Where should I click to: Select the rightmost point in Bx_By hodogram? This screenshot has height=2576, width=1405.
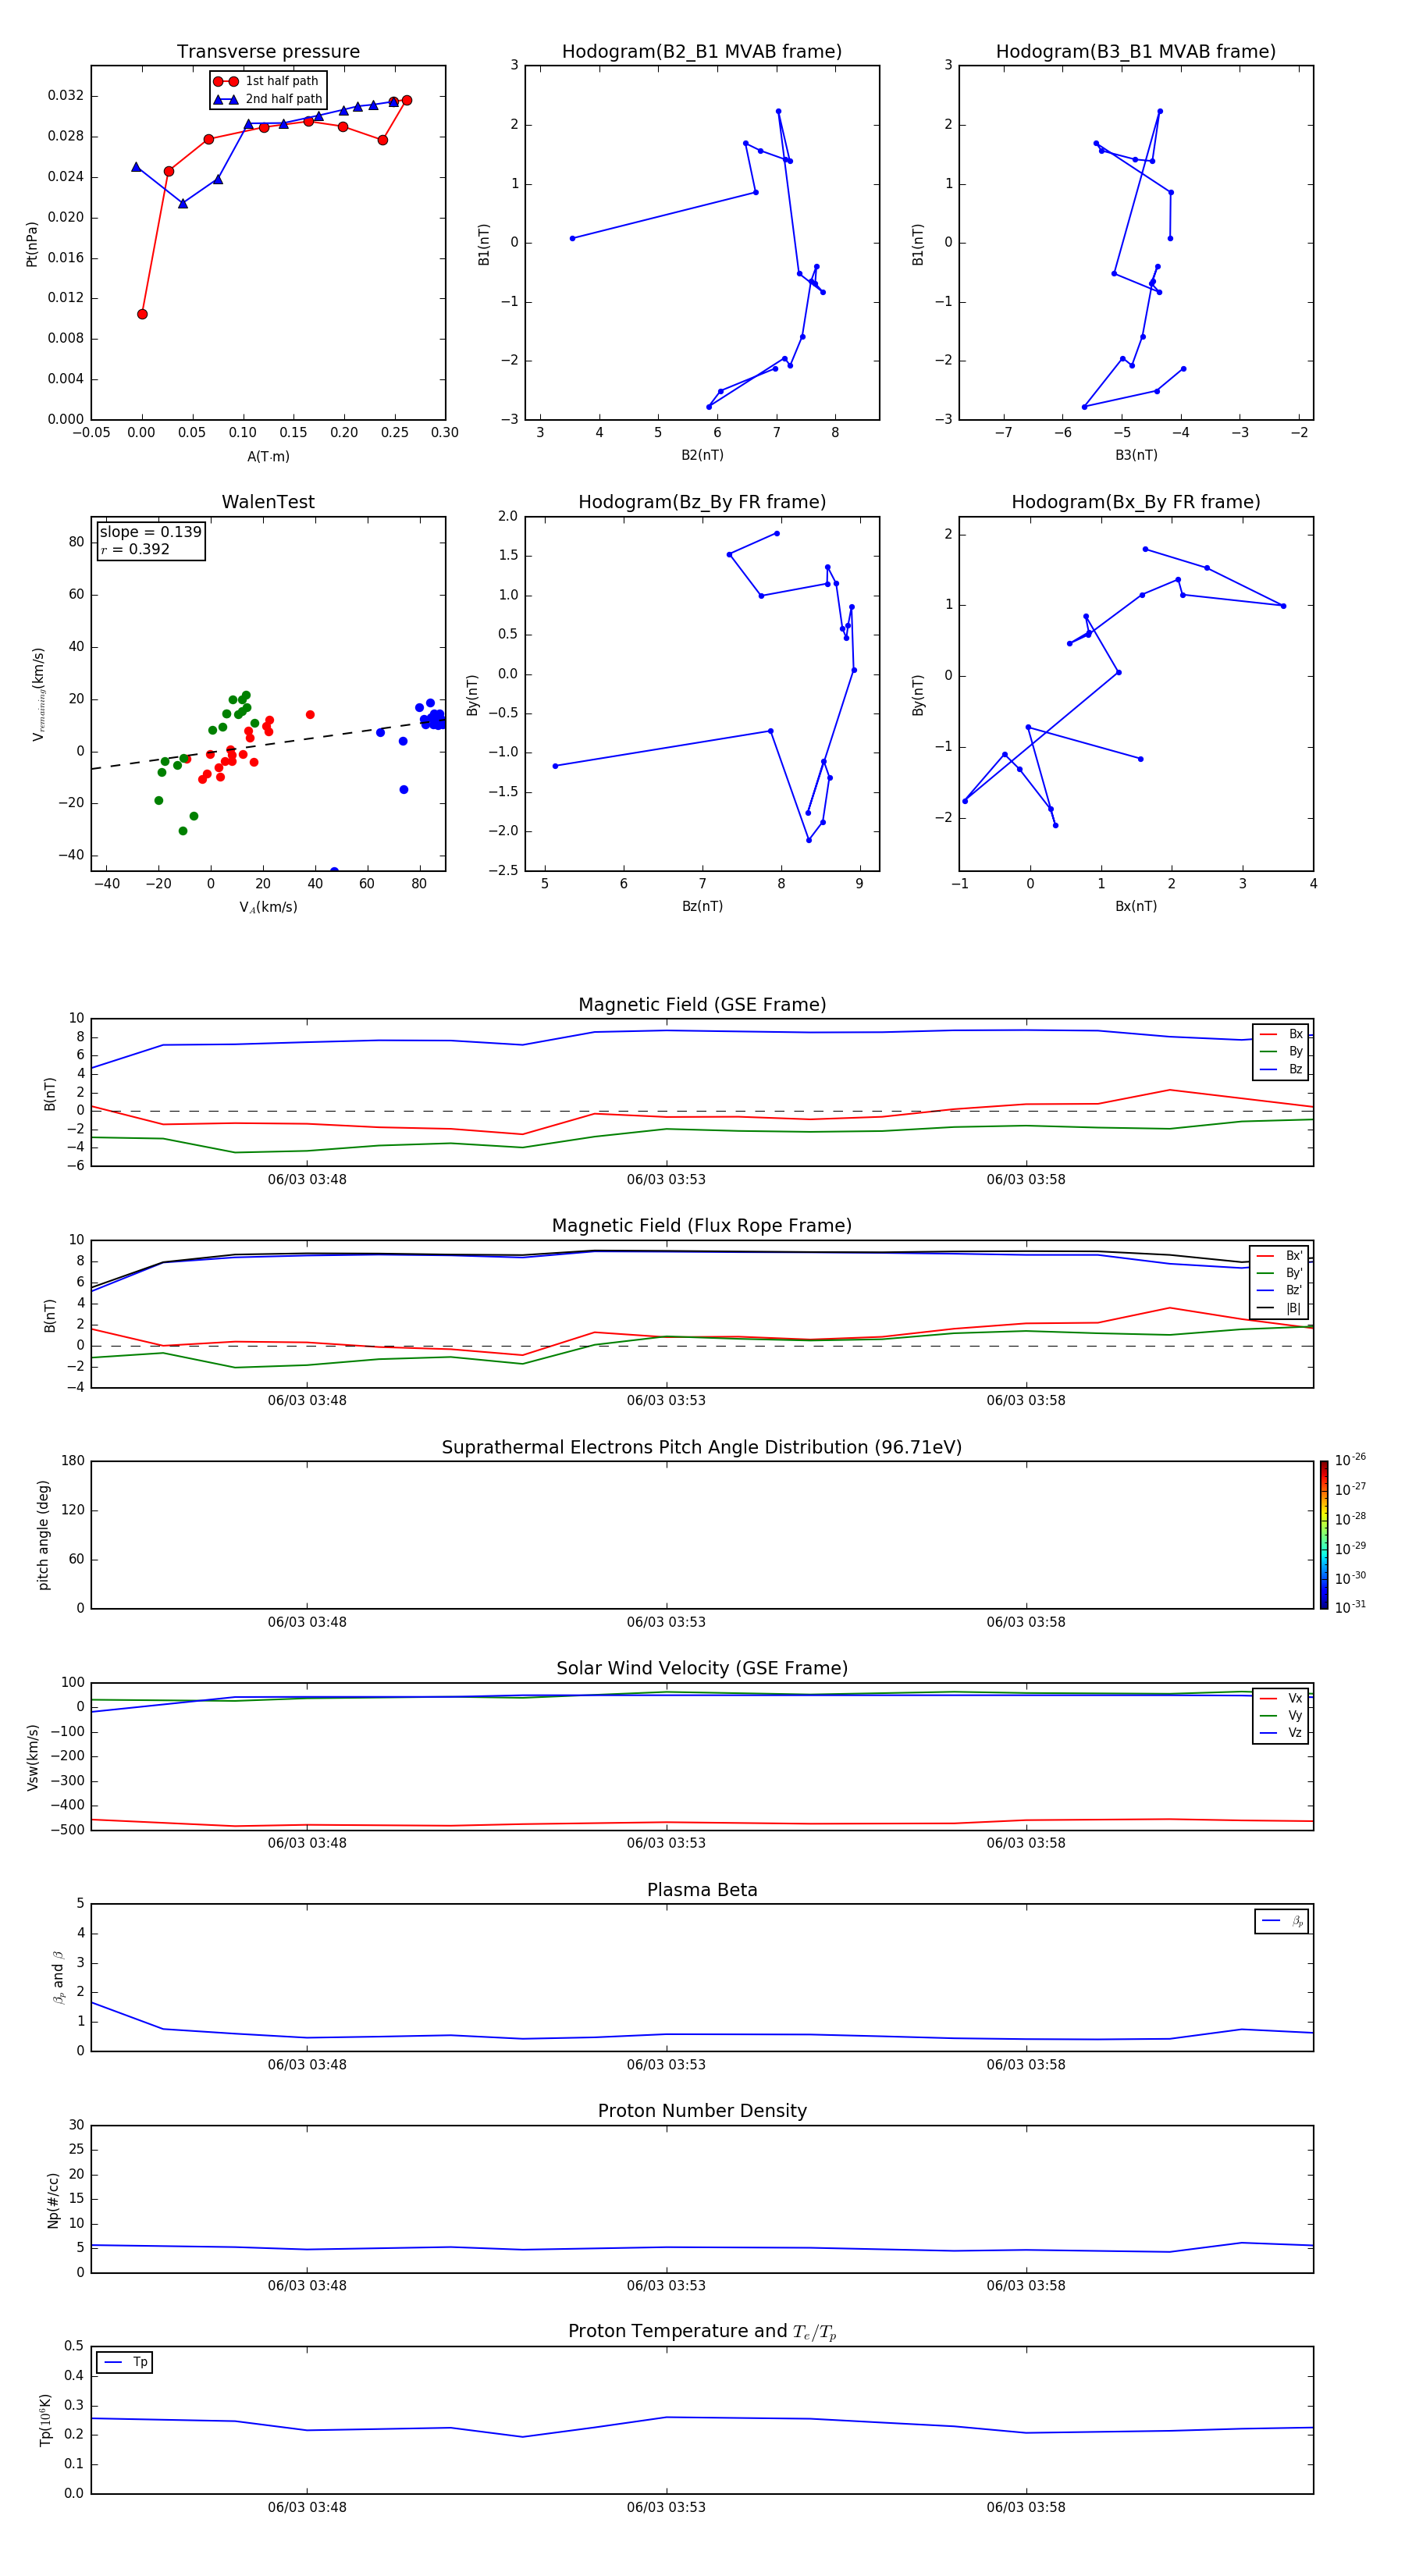tap(1283, 606)
